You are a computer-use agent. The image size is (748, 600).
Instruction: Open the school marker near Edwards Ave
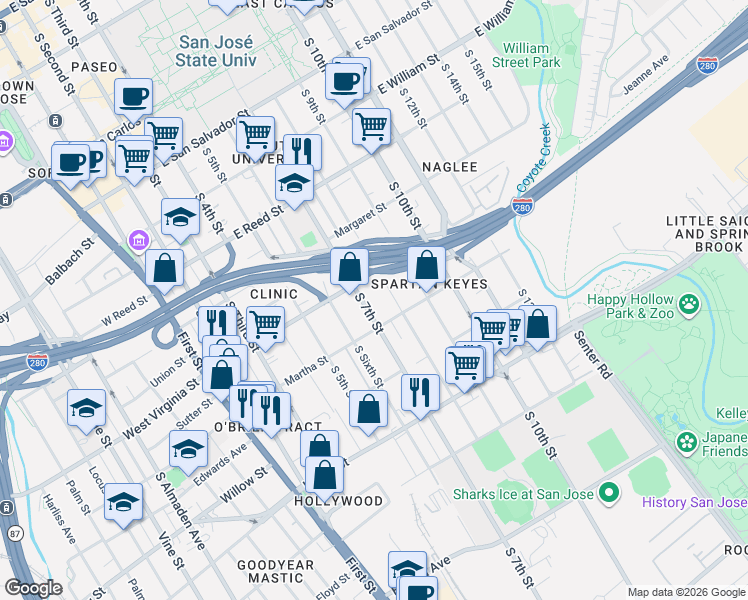click(188, 449)
